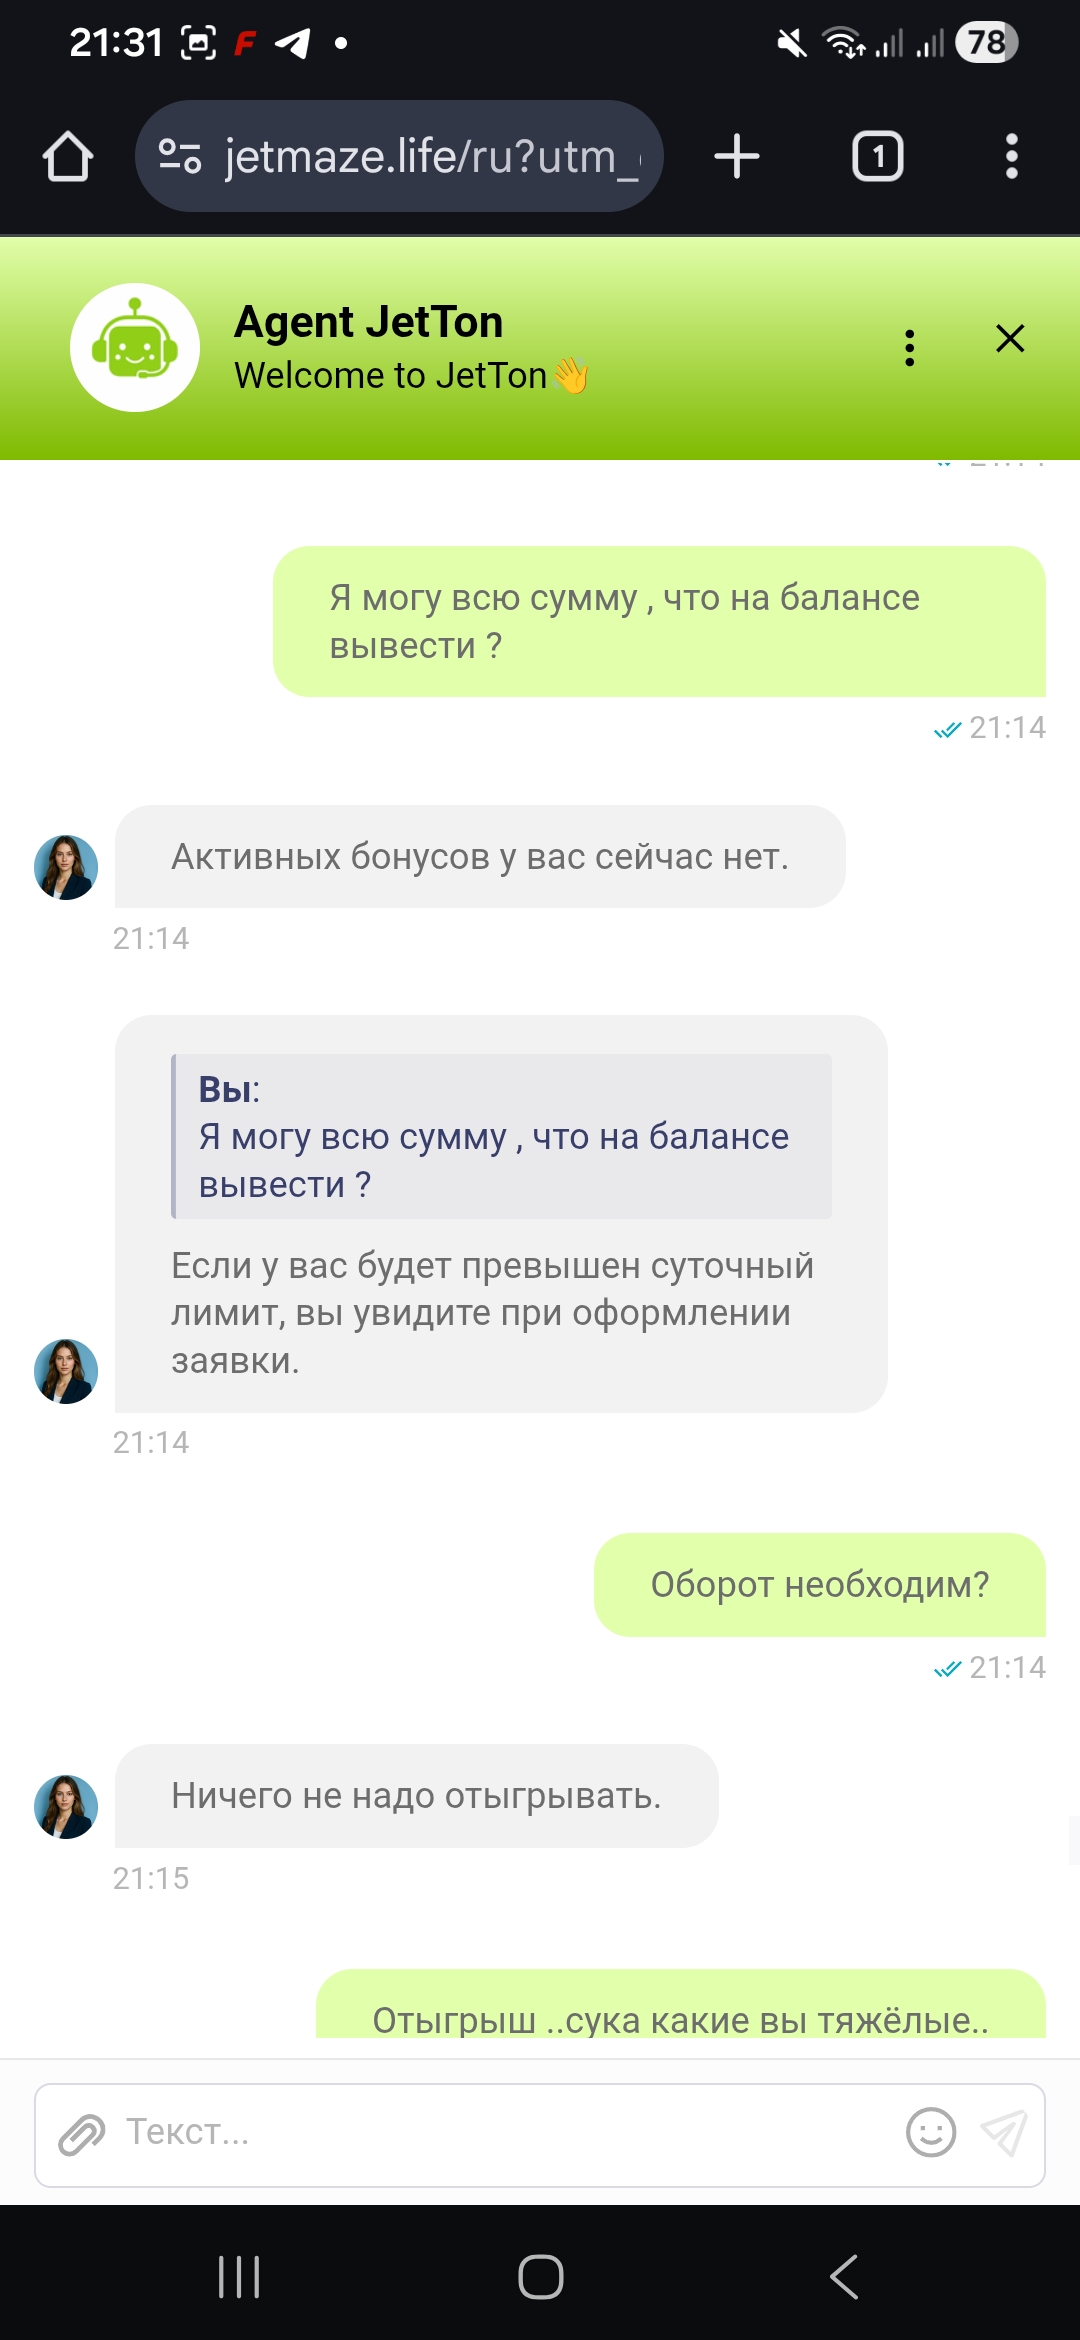Viewport: 1080px width, 2340px height.
Task: Open a new tab with plus icon
Action: coord(737,157)
